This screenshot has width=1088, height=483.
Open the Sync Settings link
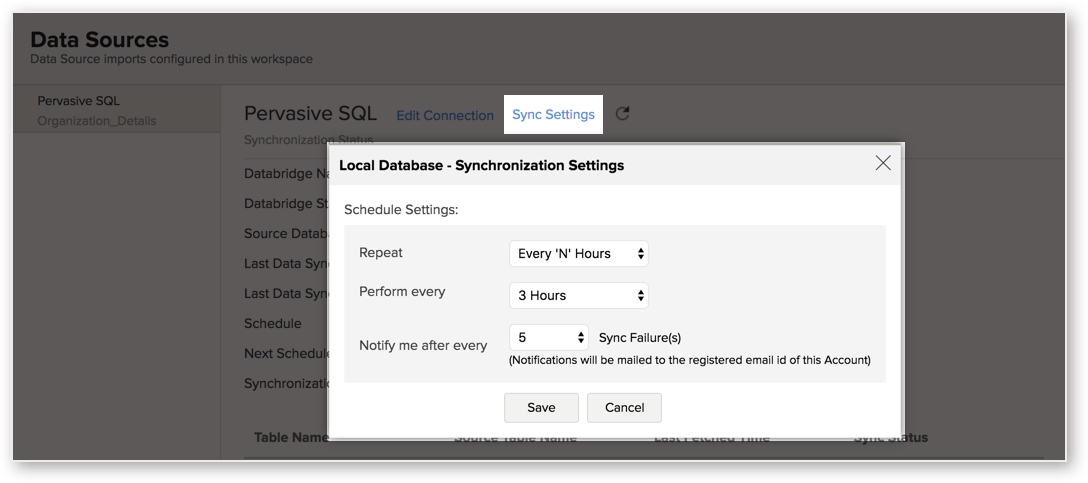point(553,115)
